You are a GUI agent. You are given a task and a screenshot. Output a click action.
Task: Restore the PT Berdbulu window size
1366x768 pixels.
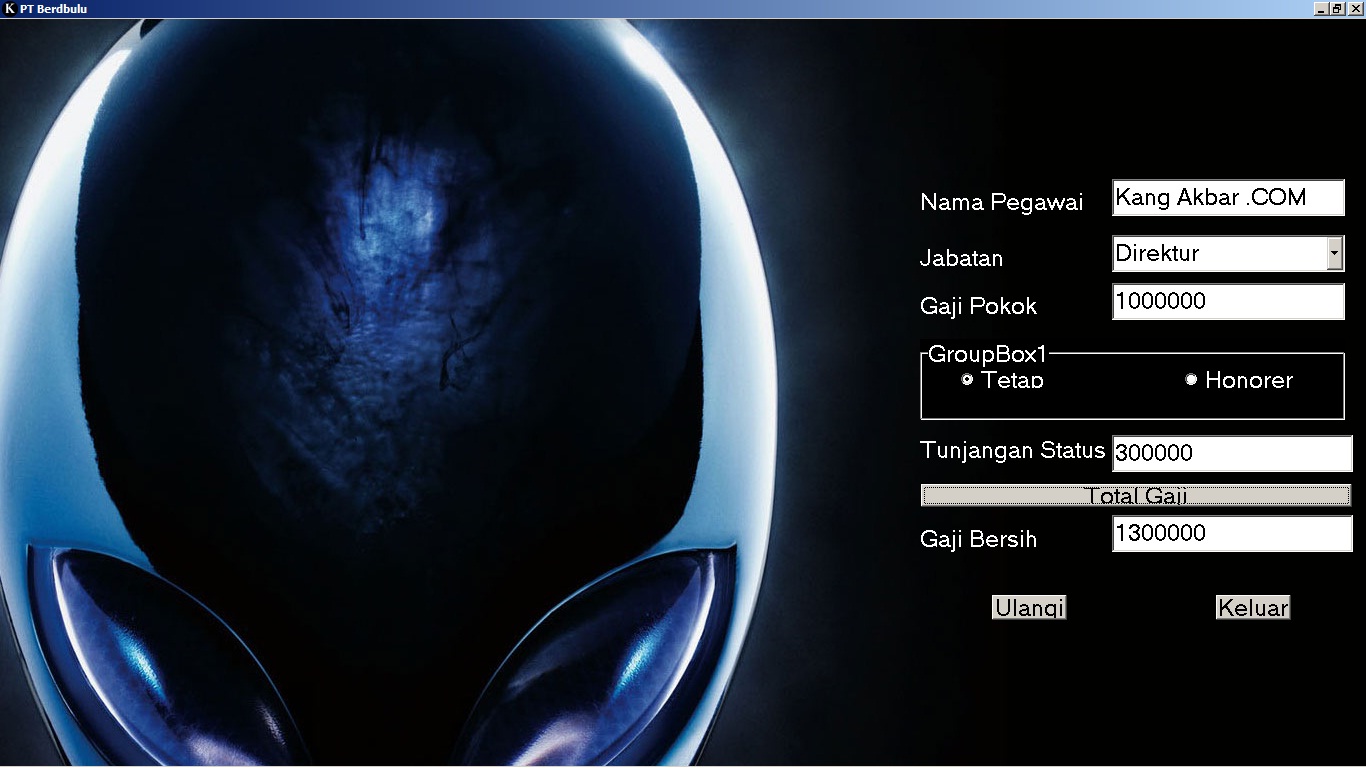pyautogui.click(x=1338, y=8)
